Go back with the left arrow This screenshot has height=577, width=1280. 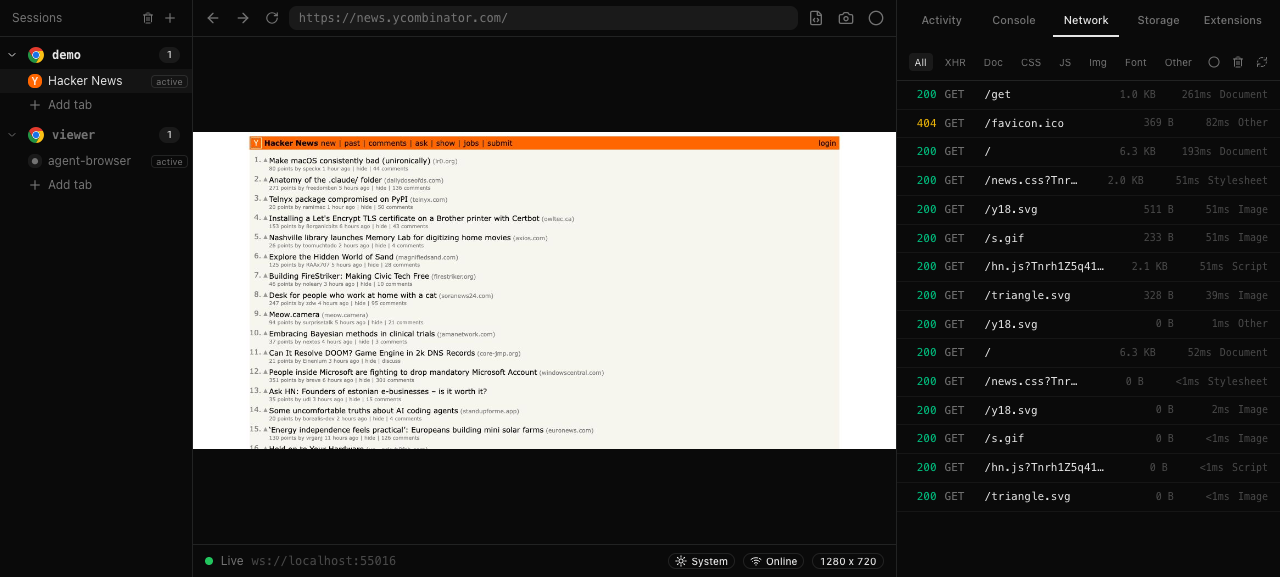[212, 18]
